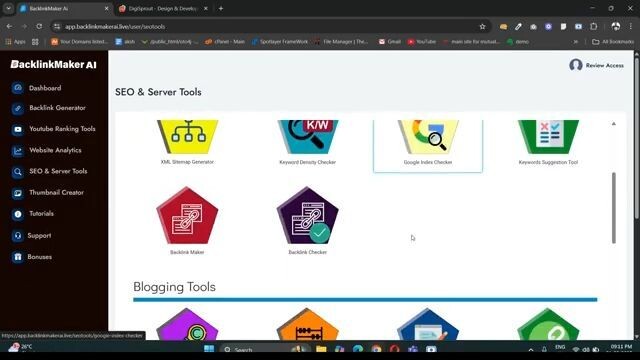Open the Thumbnail Creator menu item
Image resolution: width=640 pixels, height=360 pixels.
pyautogui.click(x=56, y=193)
